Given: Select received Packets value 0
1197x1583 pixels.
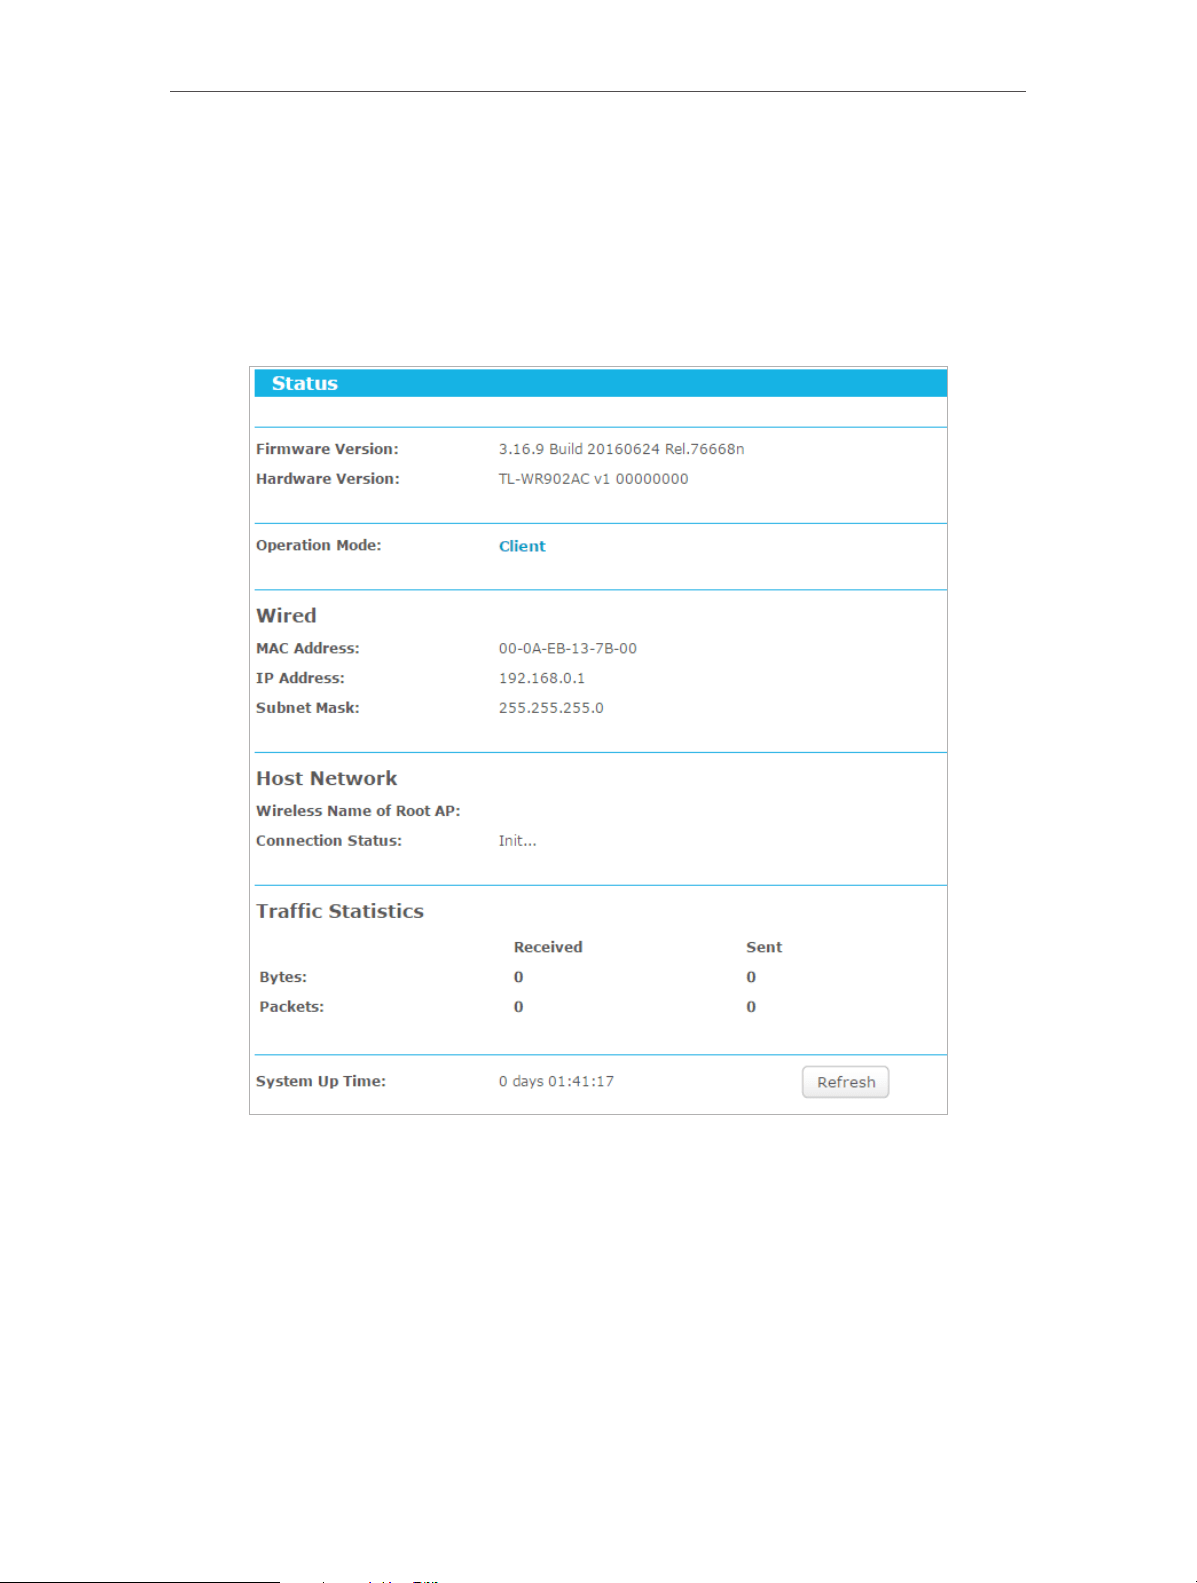Looking at the screenshot, I should point(519,1007).
